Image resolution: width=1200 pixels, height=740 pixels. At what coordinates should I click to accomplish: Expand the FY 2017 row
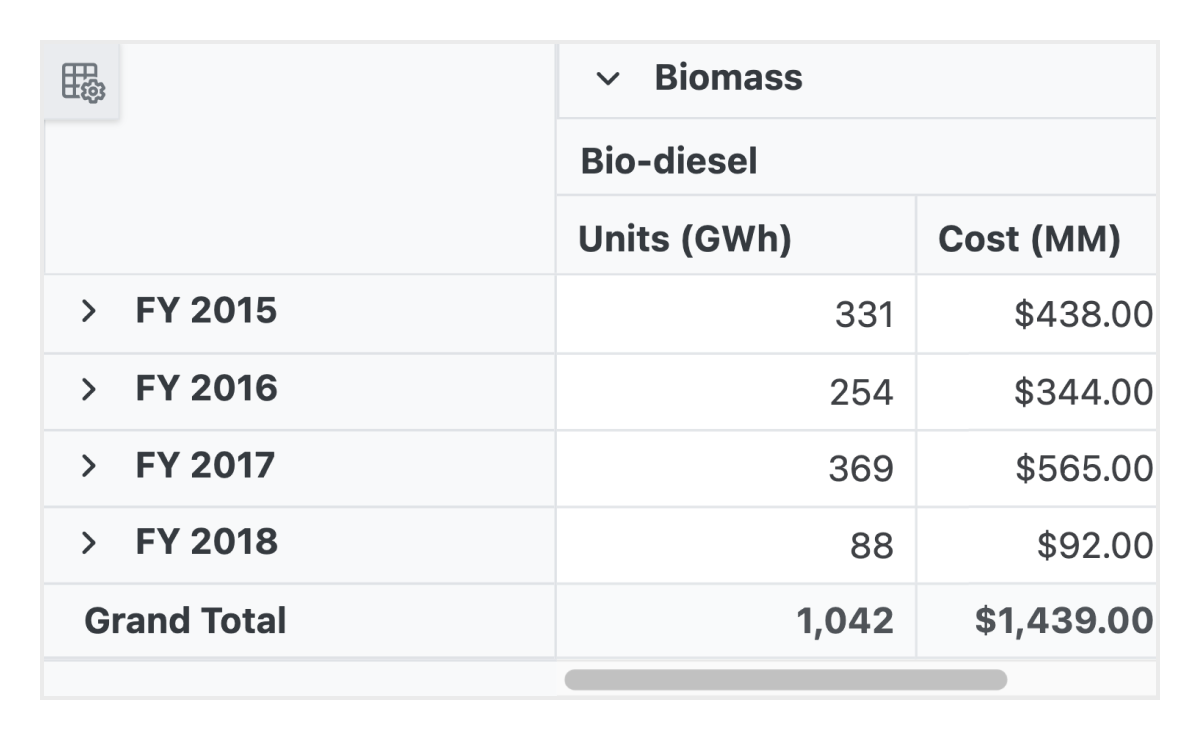coord(89,466)
